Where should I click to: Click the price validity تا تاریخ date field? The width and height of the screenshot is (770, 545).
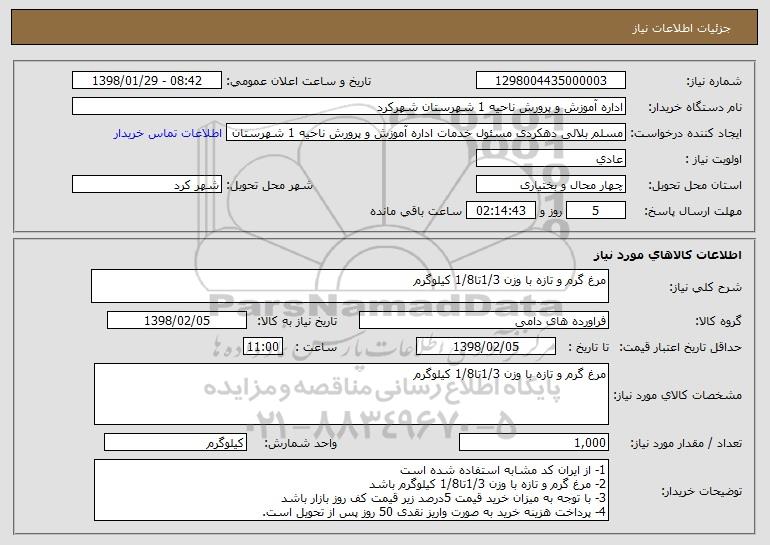[x=486, y=347]
